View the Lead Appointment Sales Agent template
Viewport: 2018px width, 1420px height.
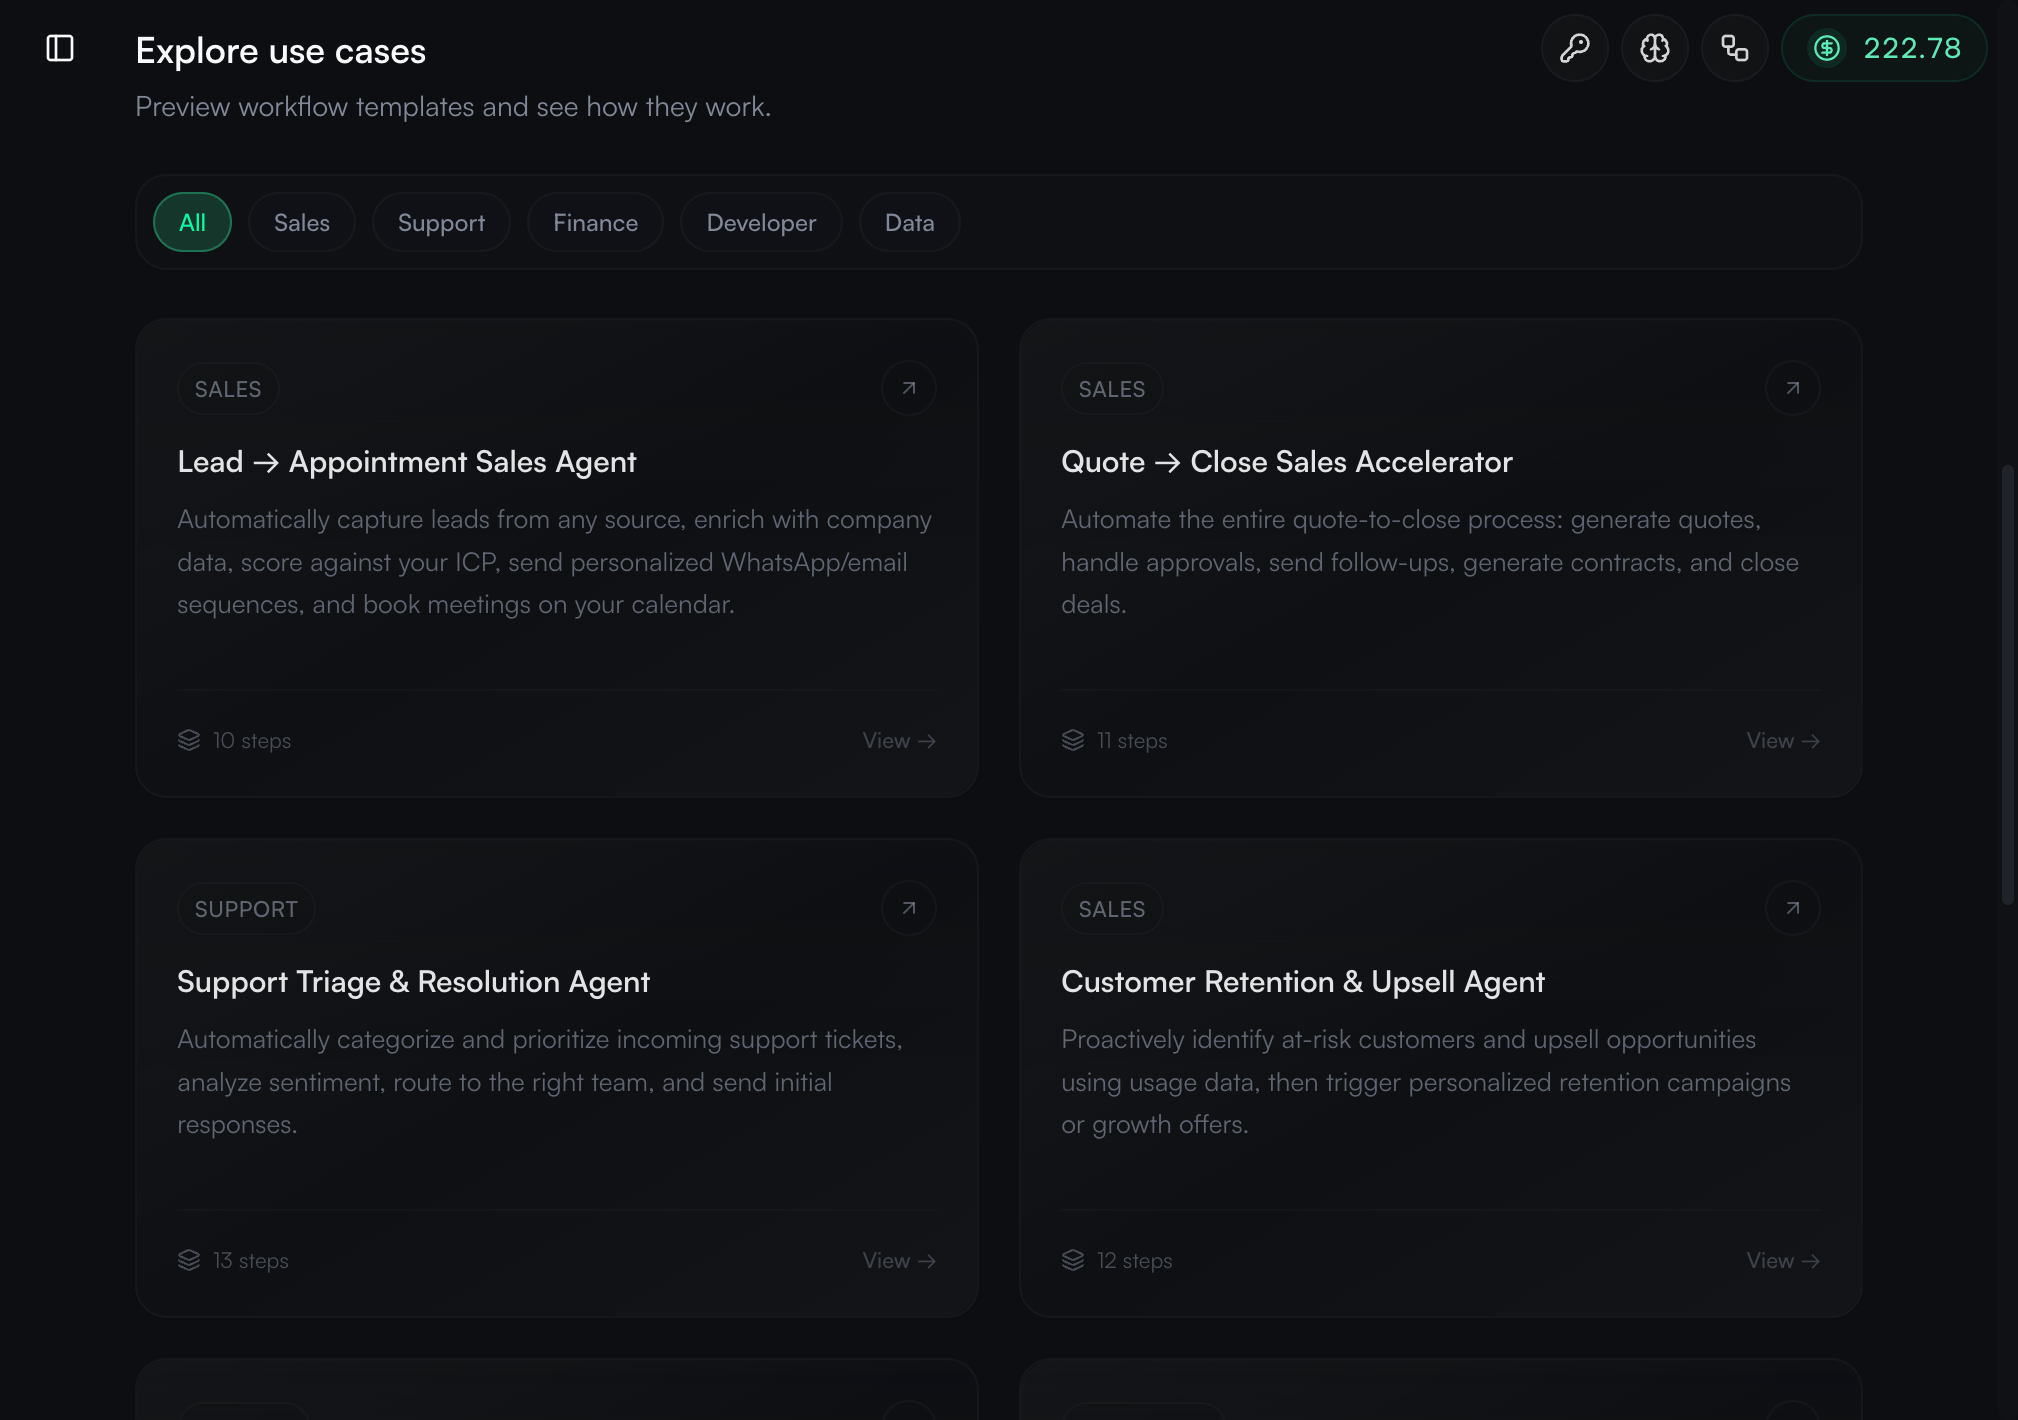coord(898,741)
